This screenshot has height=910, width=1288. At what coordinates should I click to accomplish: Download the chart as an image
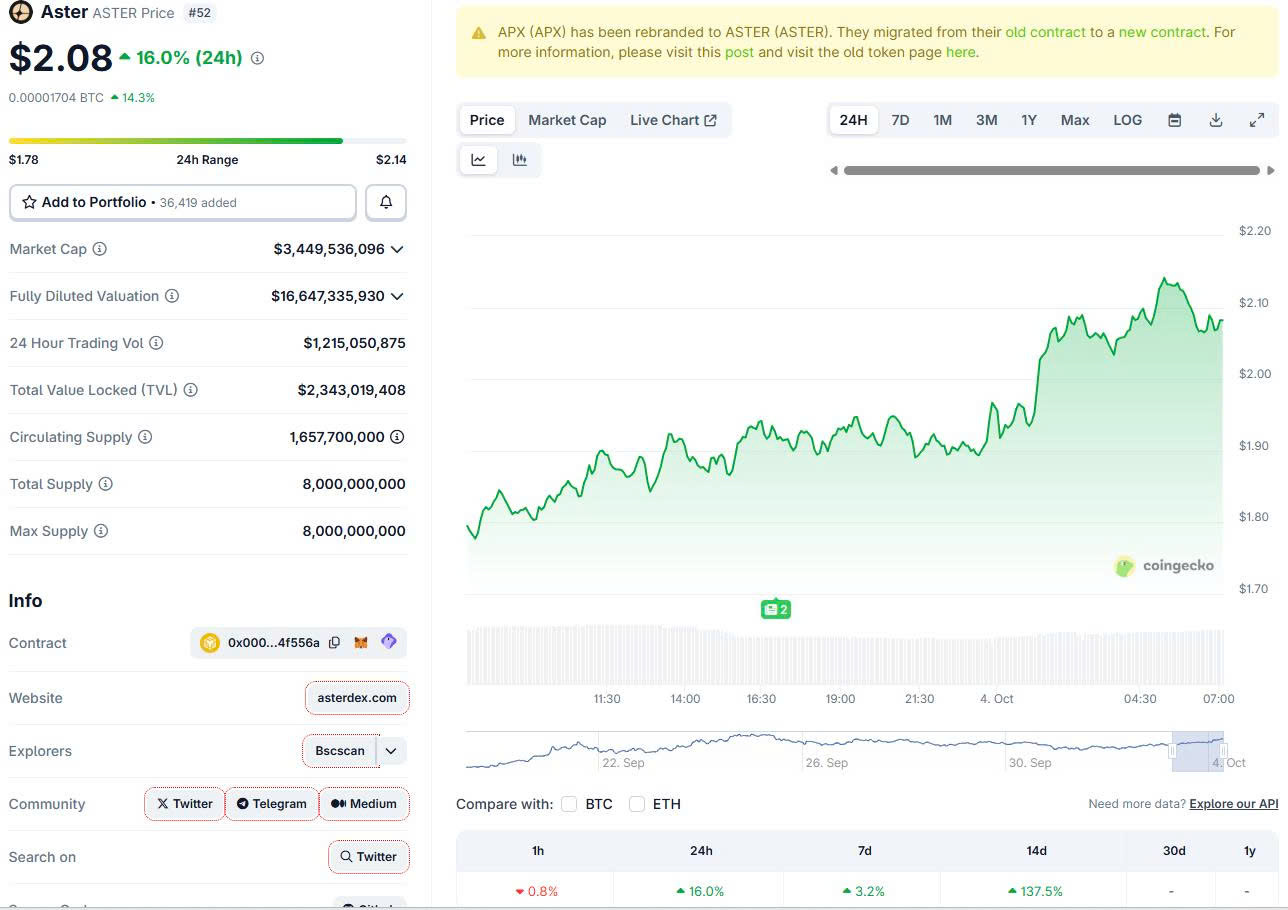(x=1215, y=119)
